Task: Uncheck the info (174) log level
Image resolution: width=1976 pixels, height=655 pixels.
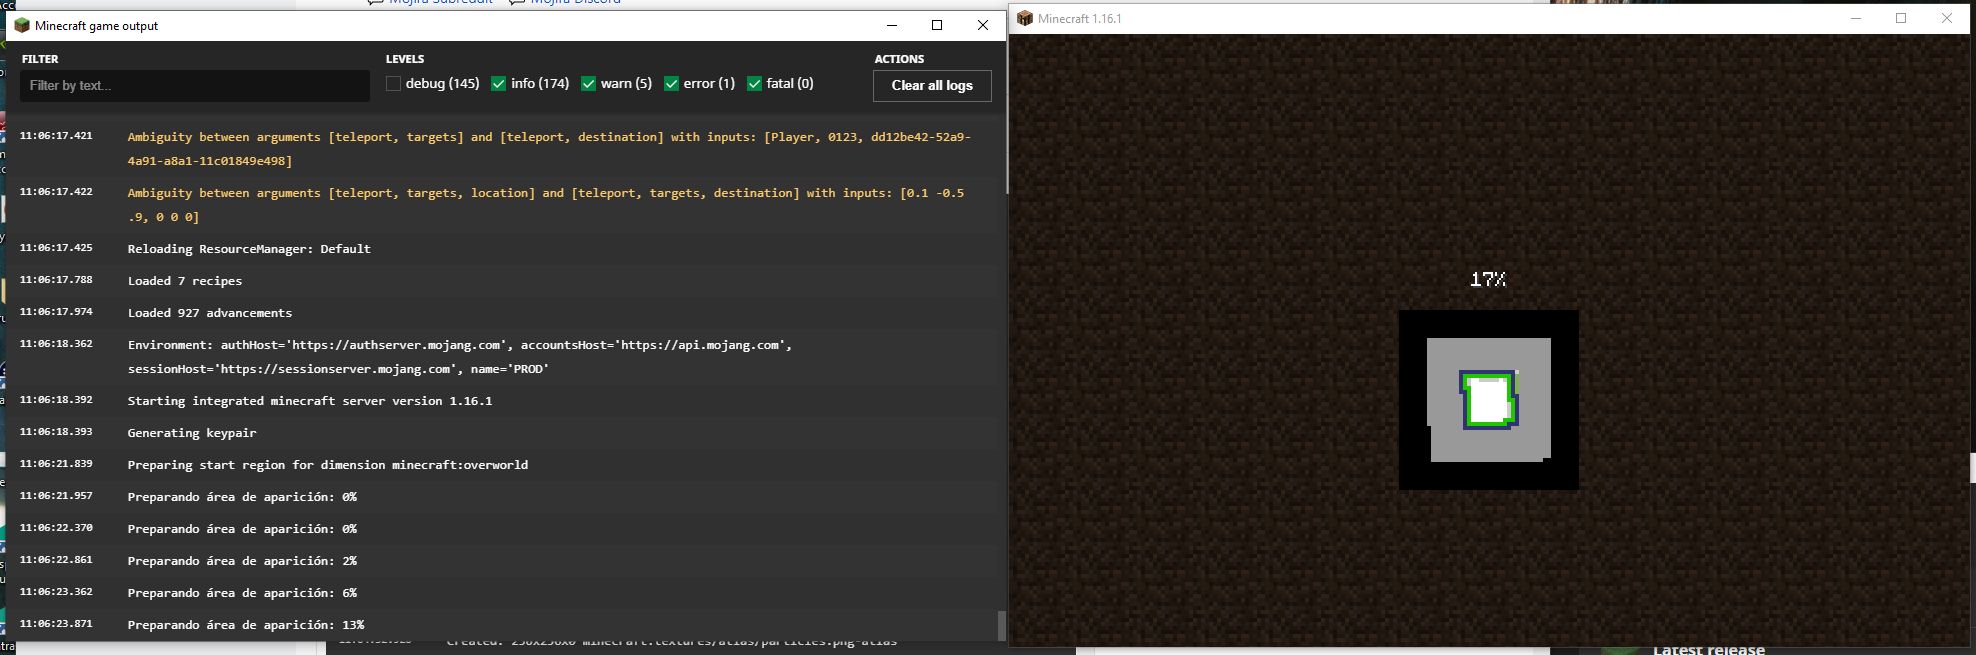Action: (x=498, y=84)
